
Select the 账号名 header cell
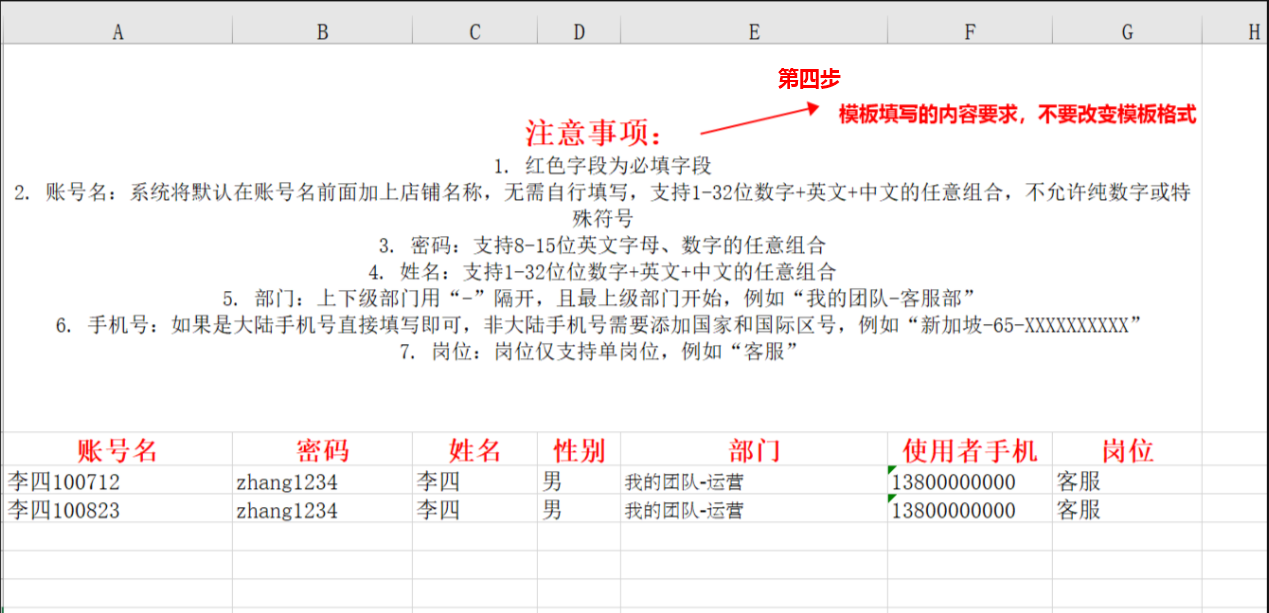[x=117, y=450]
